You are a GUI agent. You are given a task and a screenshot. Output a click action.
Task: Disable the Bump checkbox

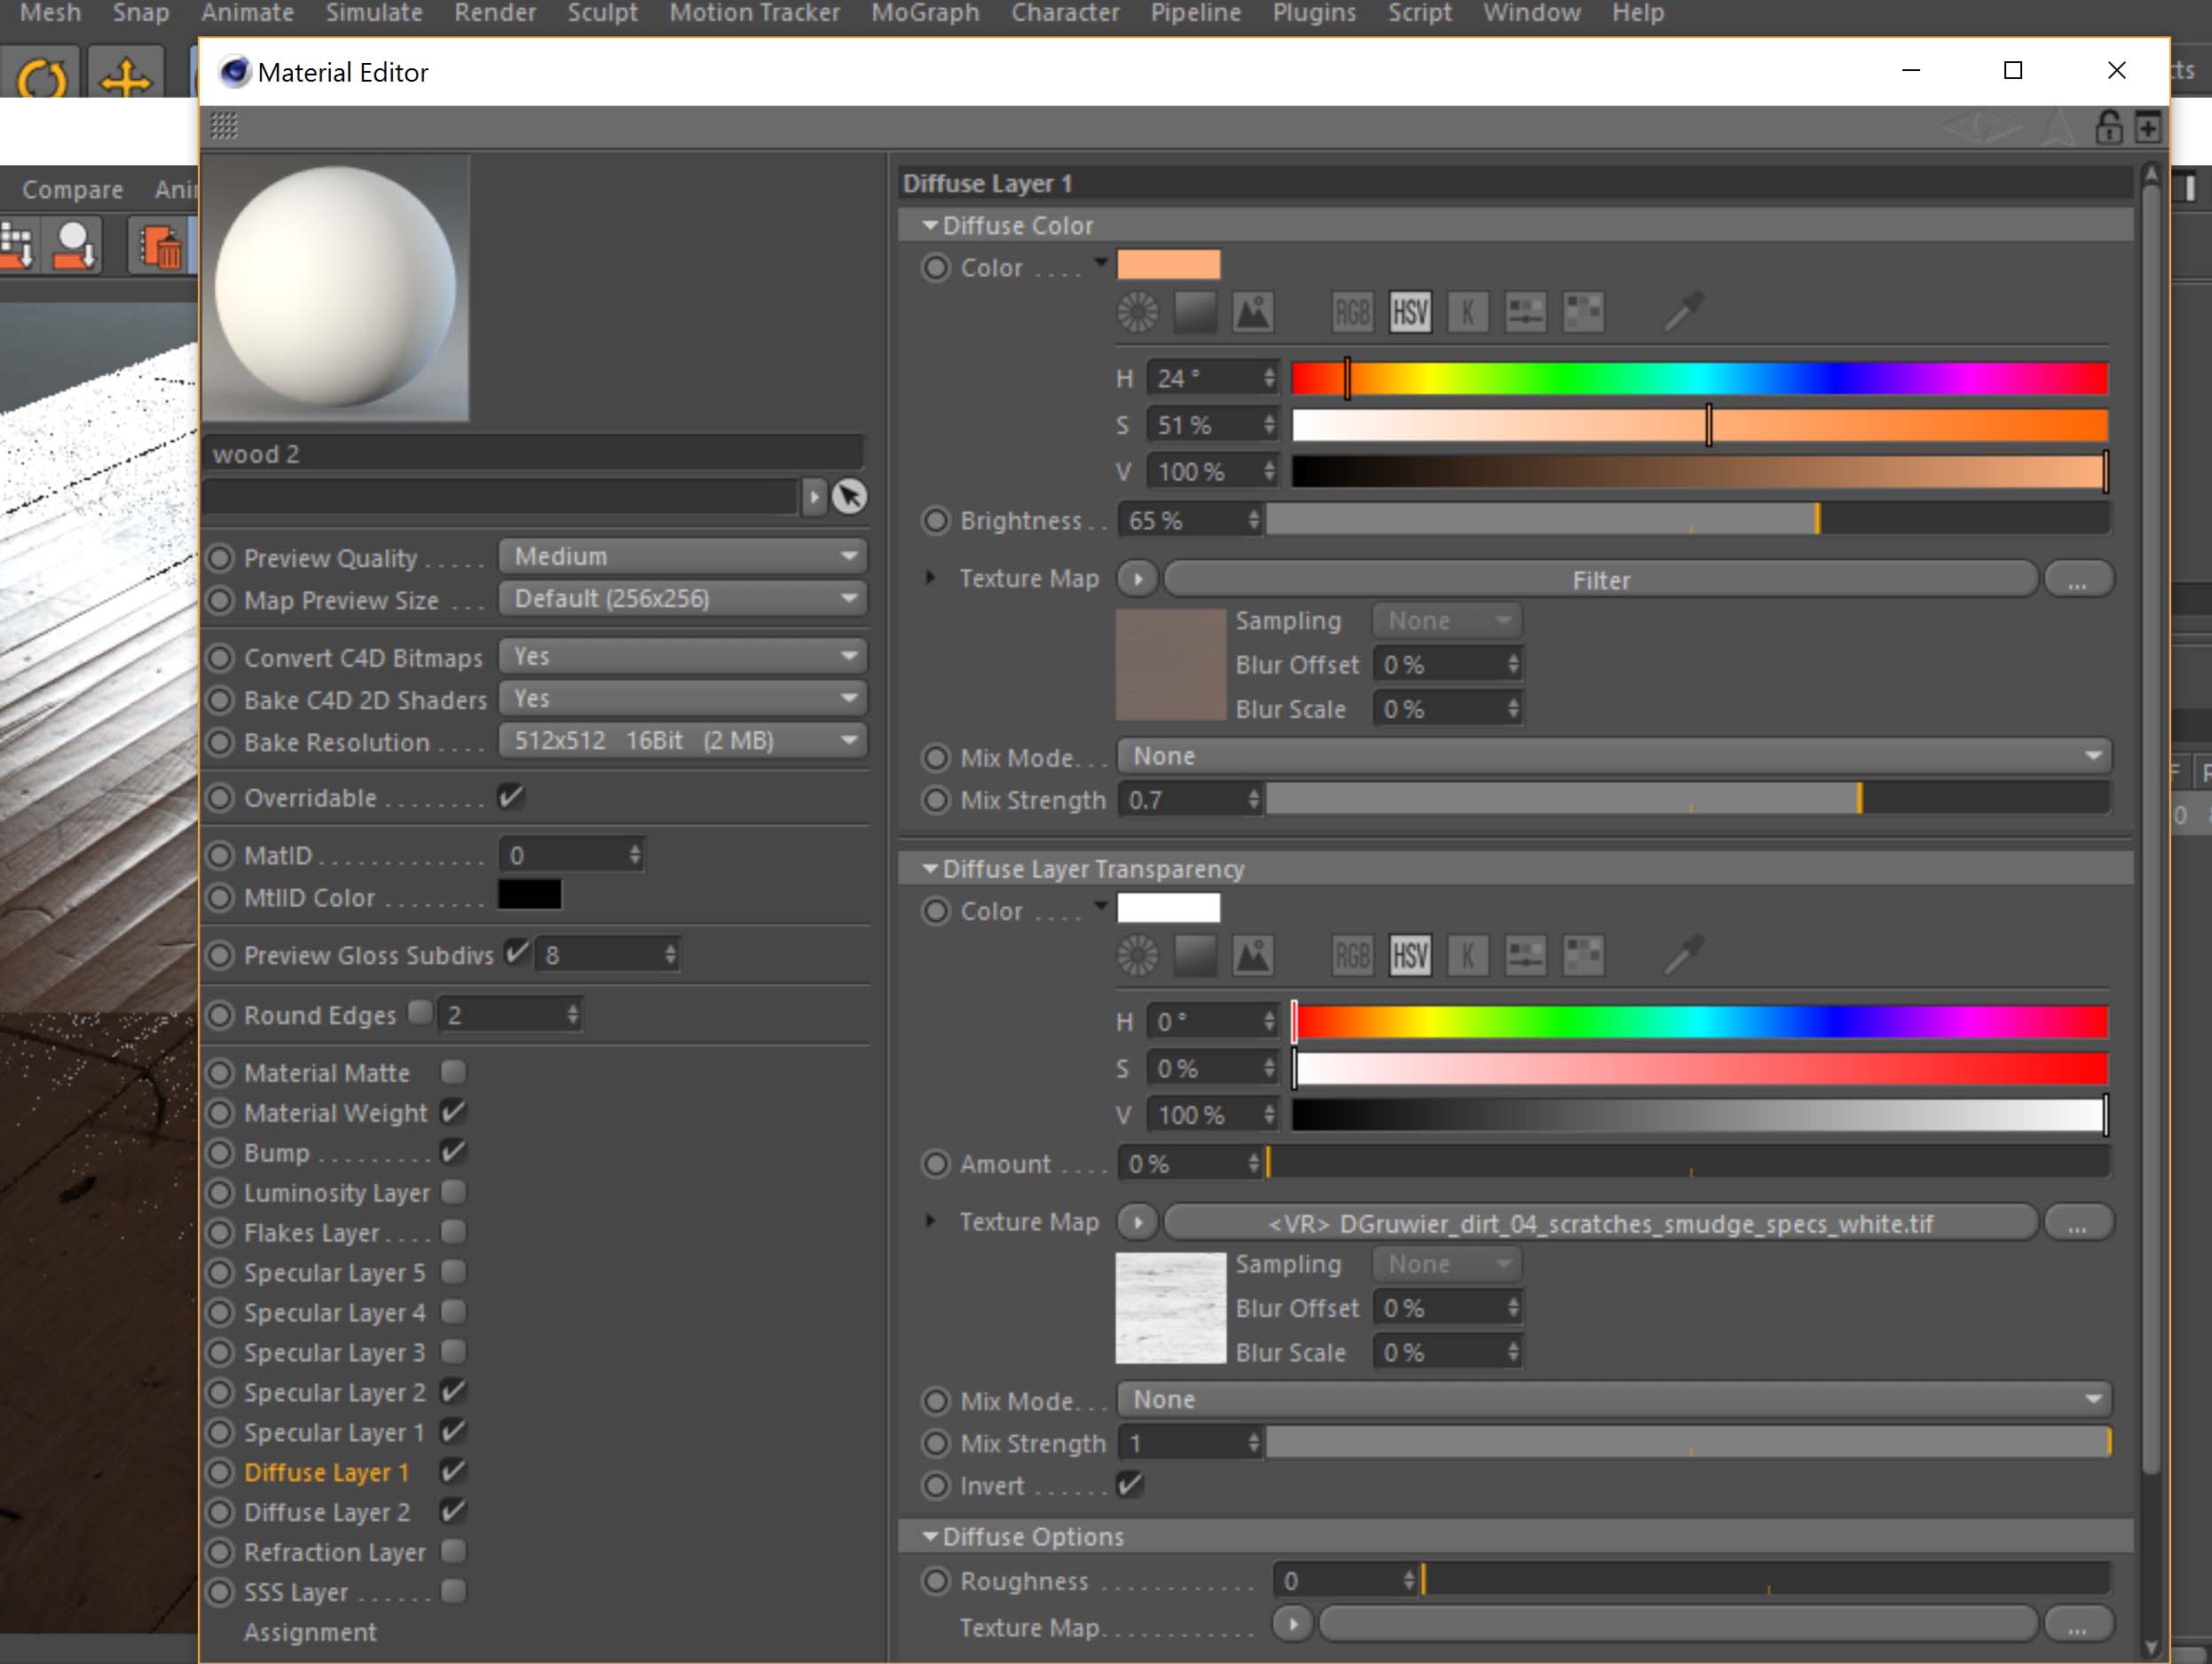click(x=453, y=1152)
